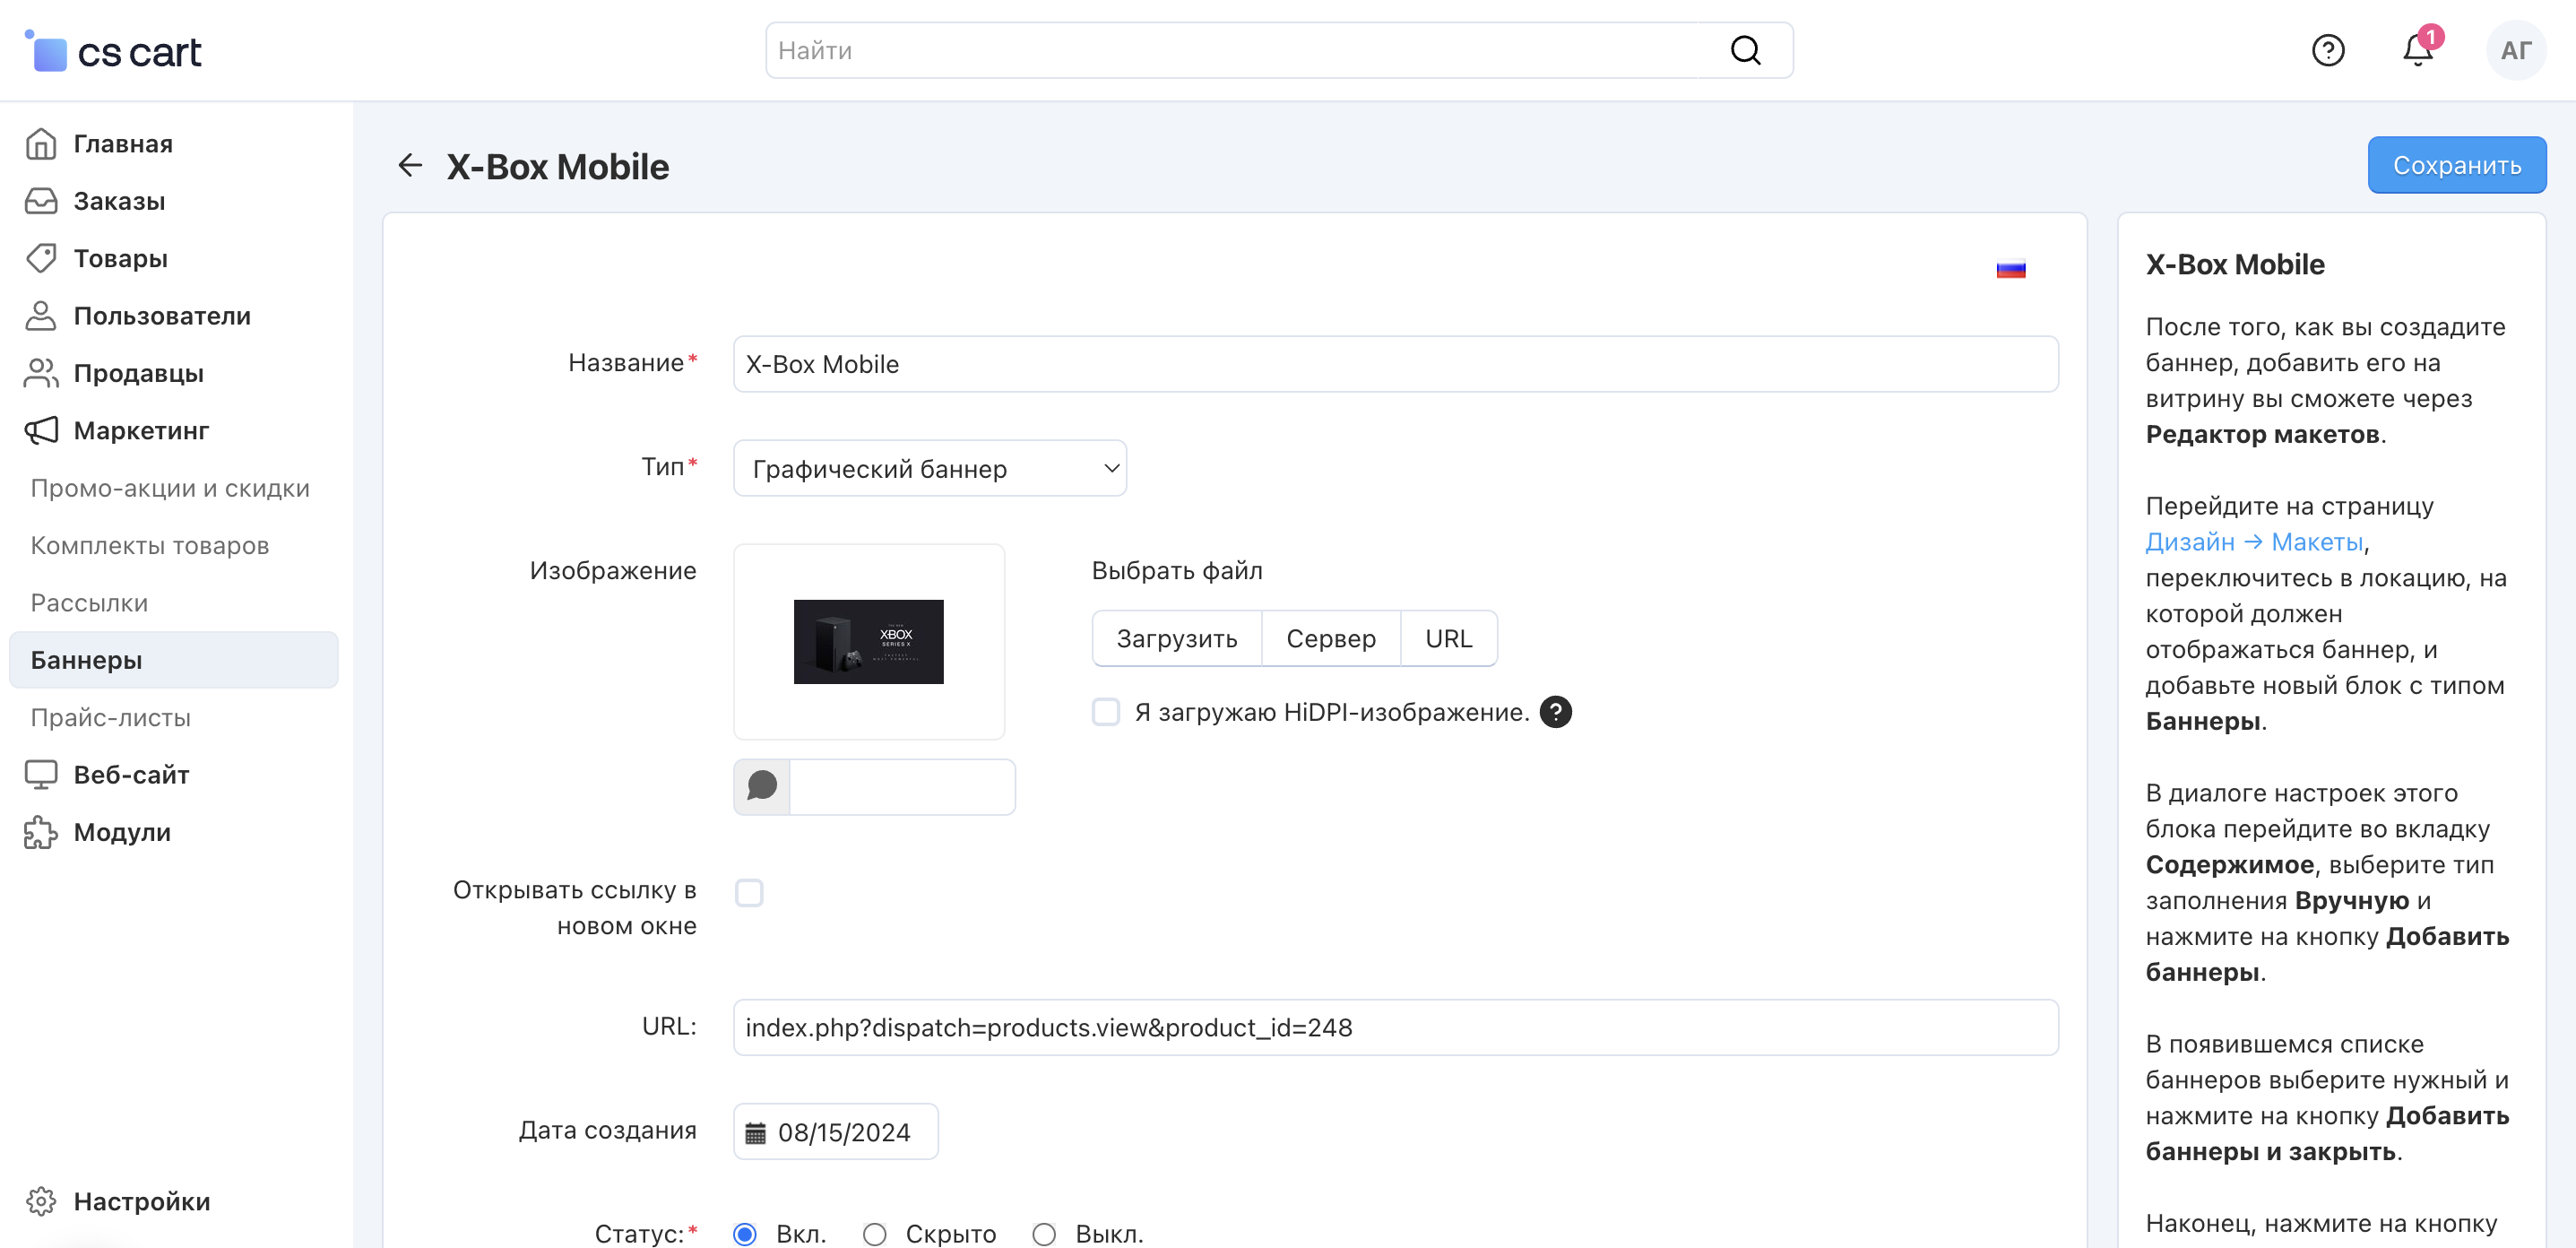Open the help question mark icon in header
The image size is (2576, 1248).
(x=2327, y=50)
